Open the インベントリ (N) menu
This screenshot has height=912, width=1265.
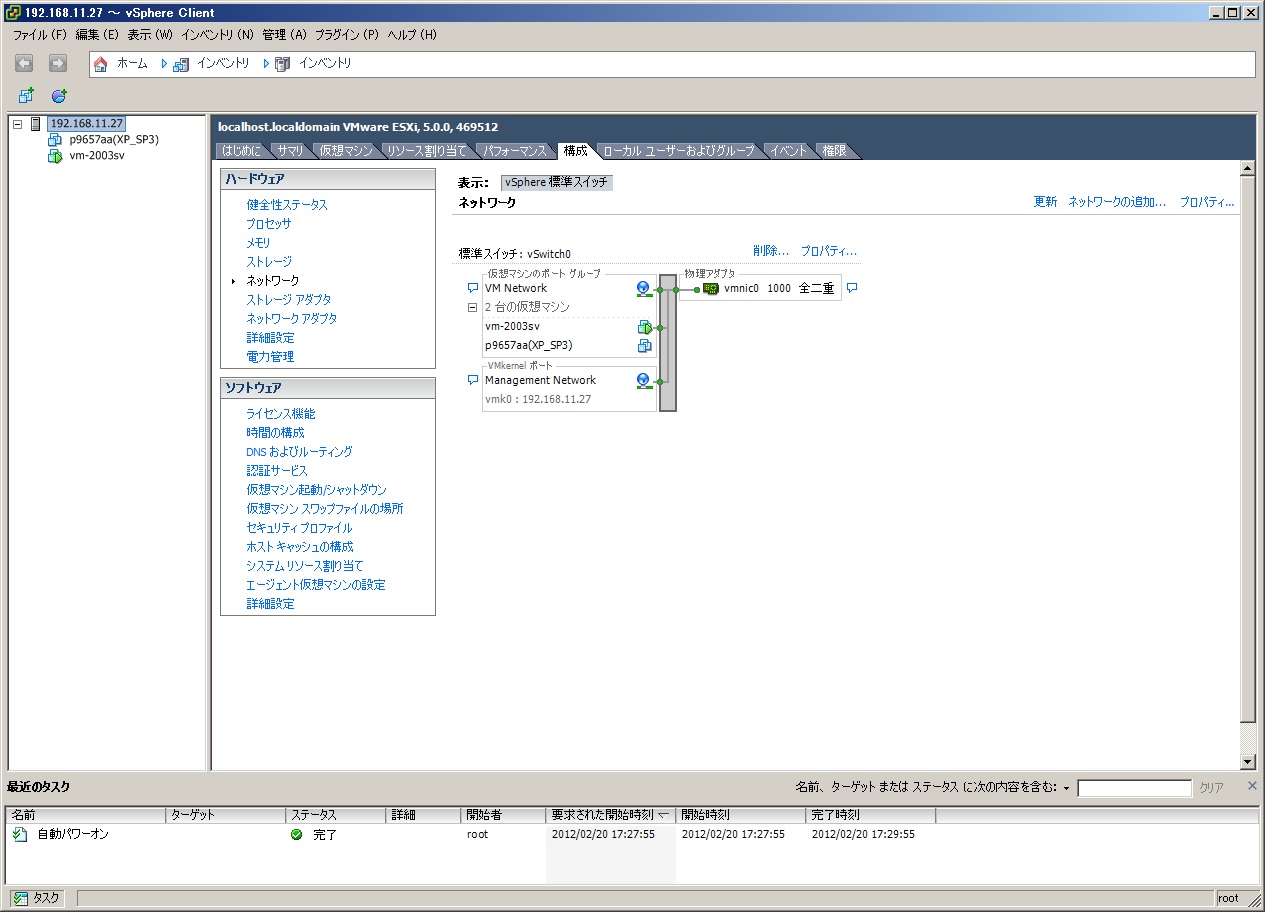point(217,35)
